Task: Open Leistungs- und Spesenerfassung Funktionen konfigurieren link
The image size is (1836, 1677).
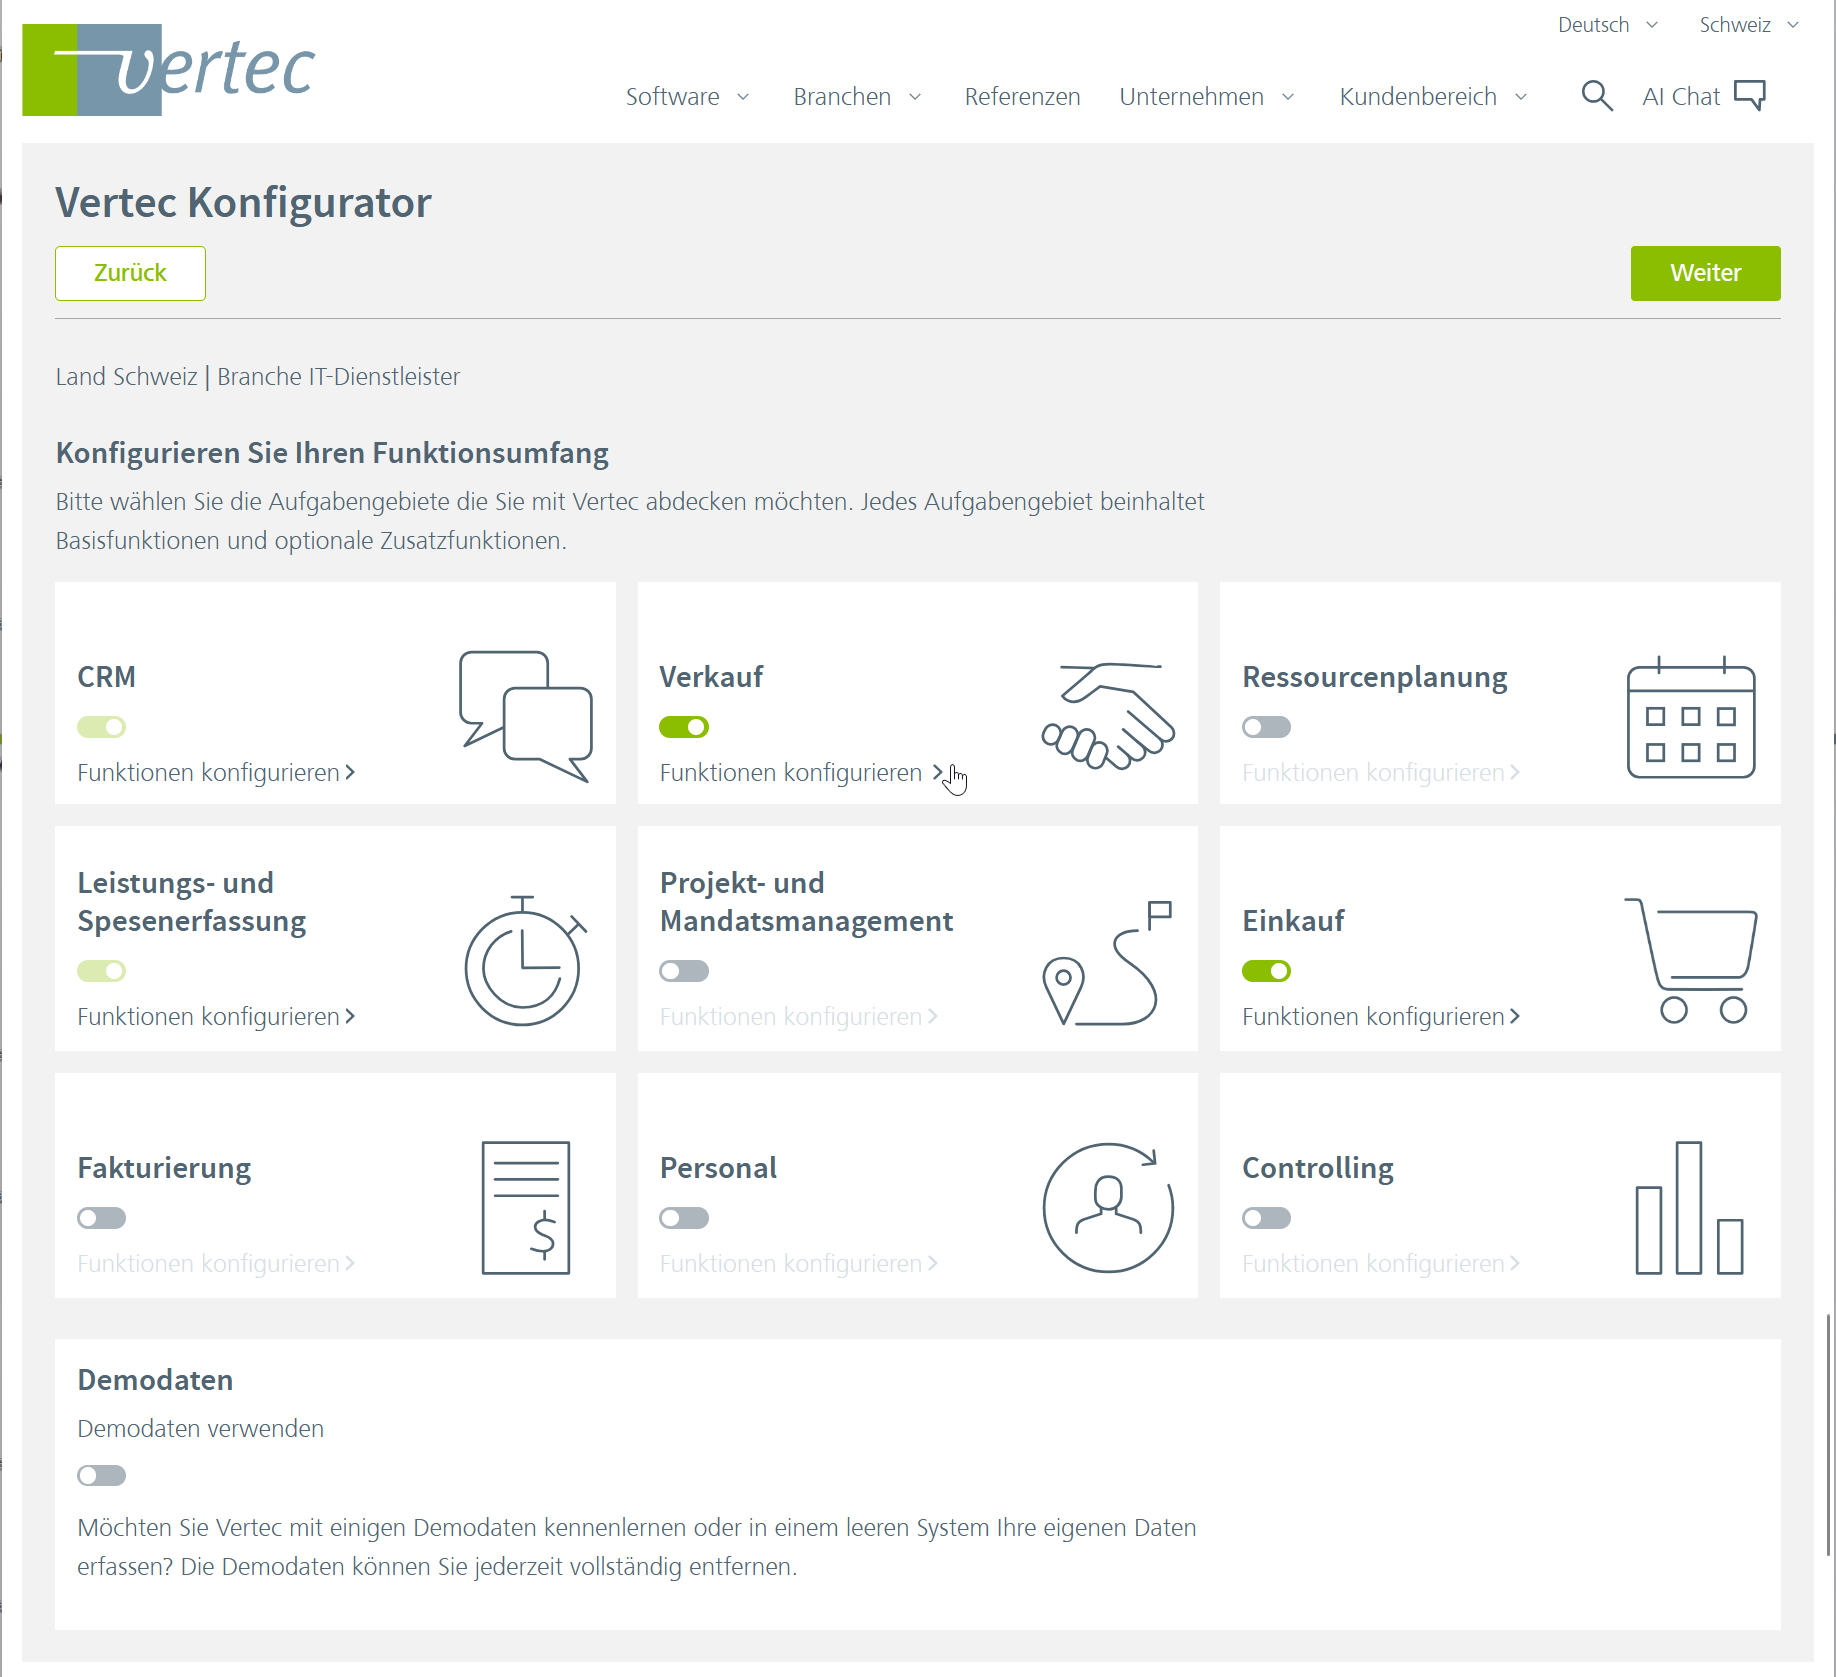Action: [x=216, y=1017]
